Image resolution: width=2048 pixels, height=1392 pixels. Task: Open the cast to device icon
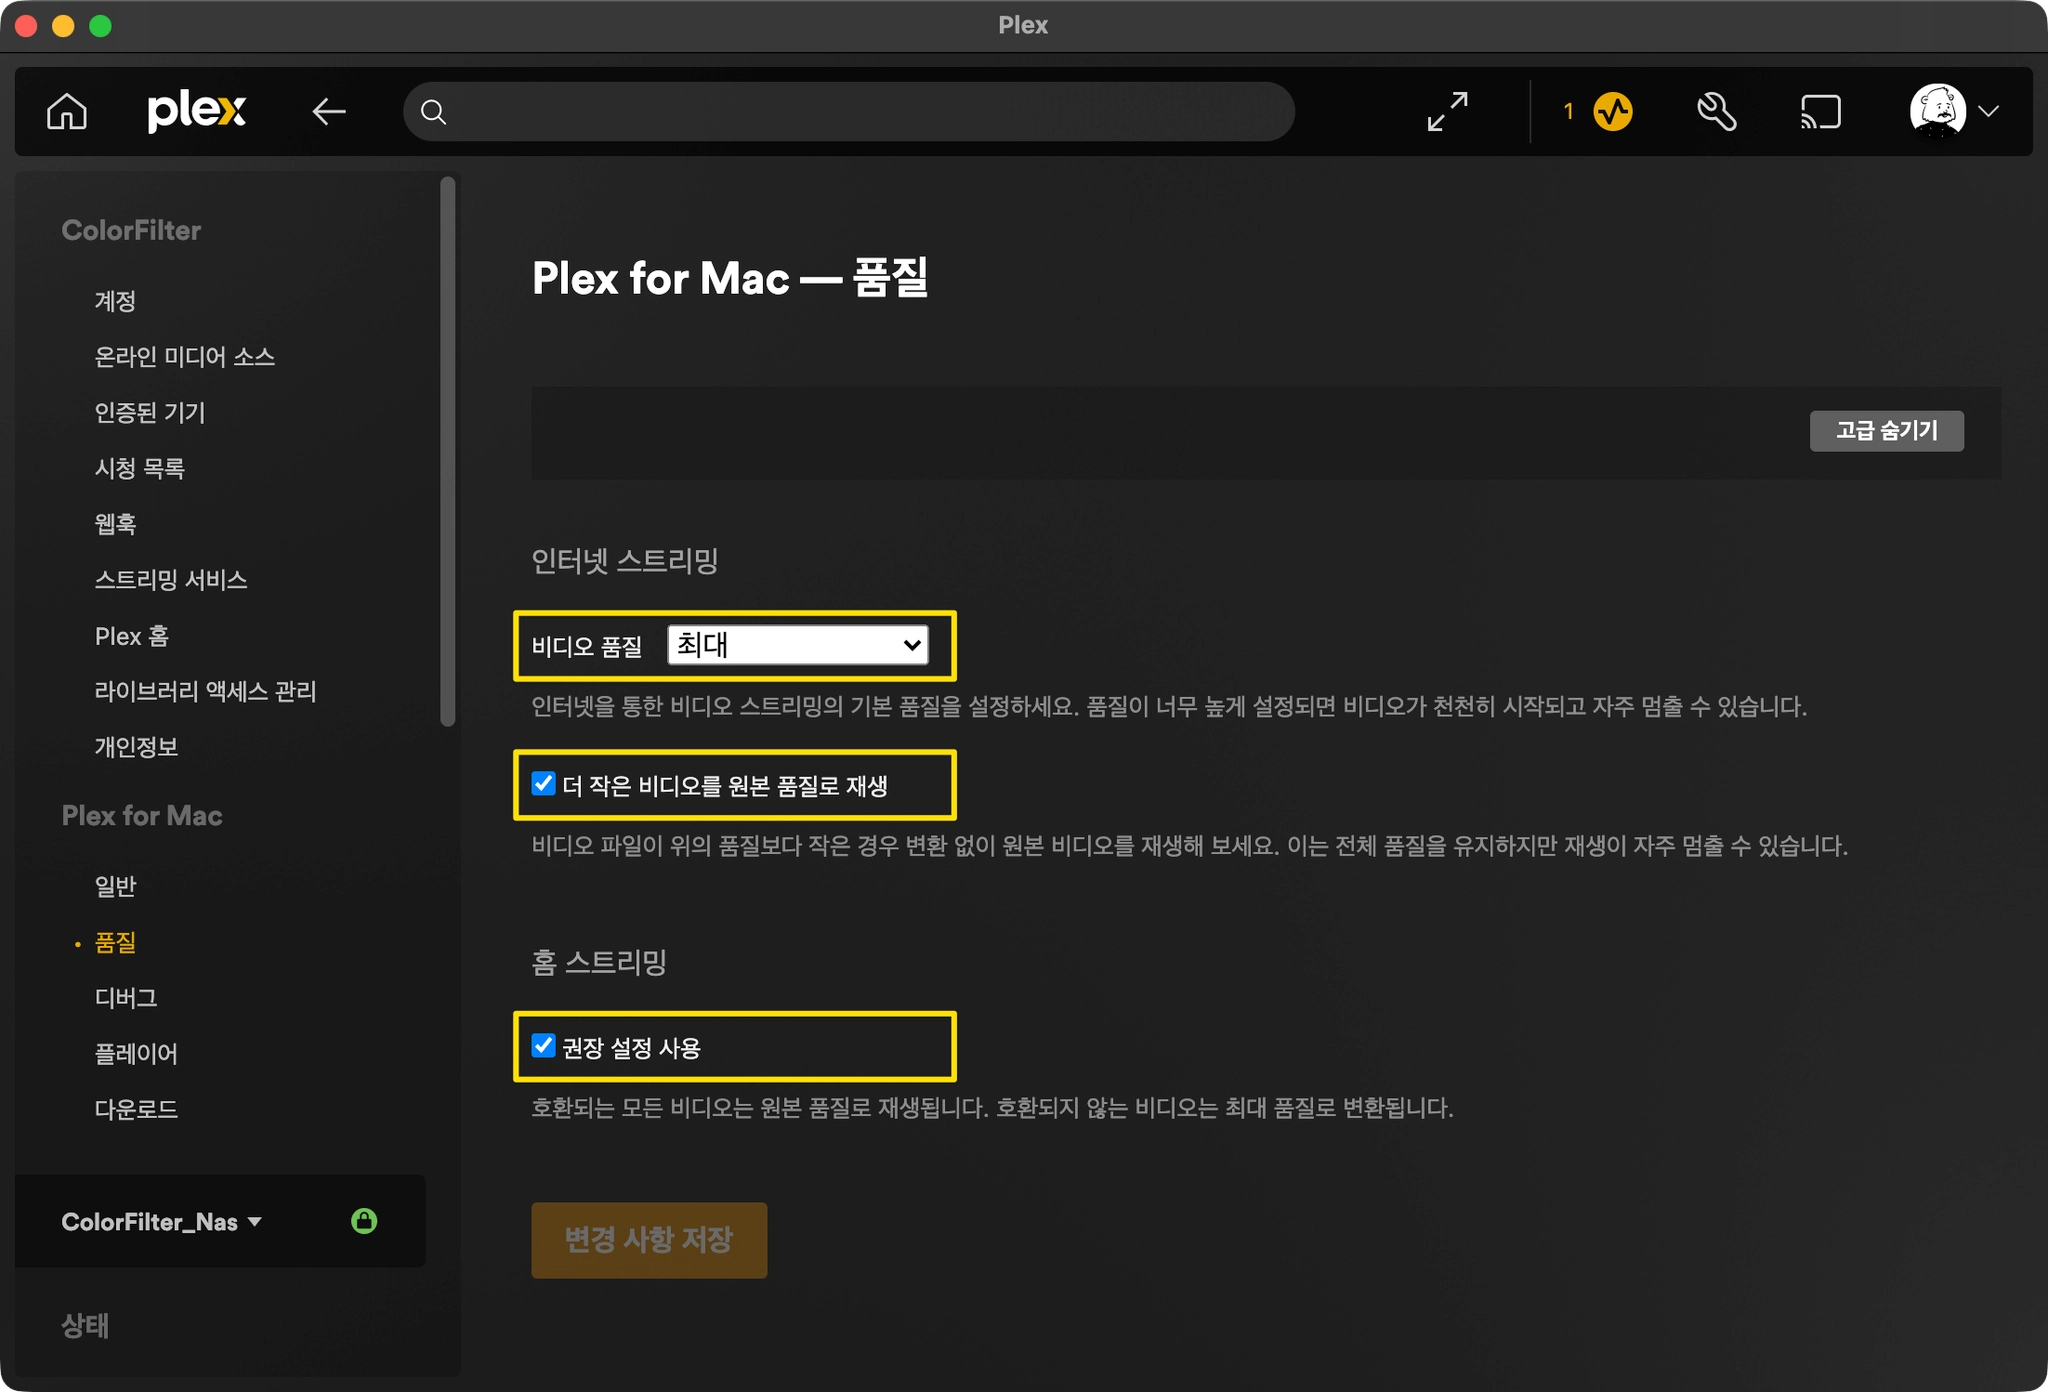pyautogui.click(x=1820, y=112)
